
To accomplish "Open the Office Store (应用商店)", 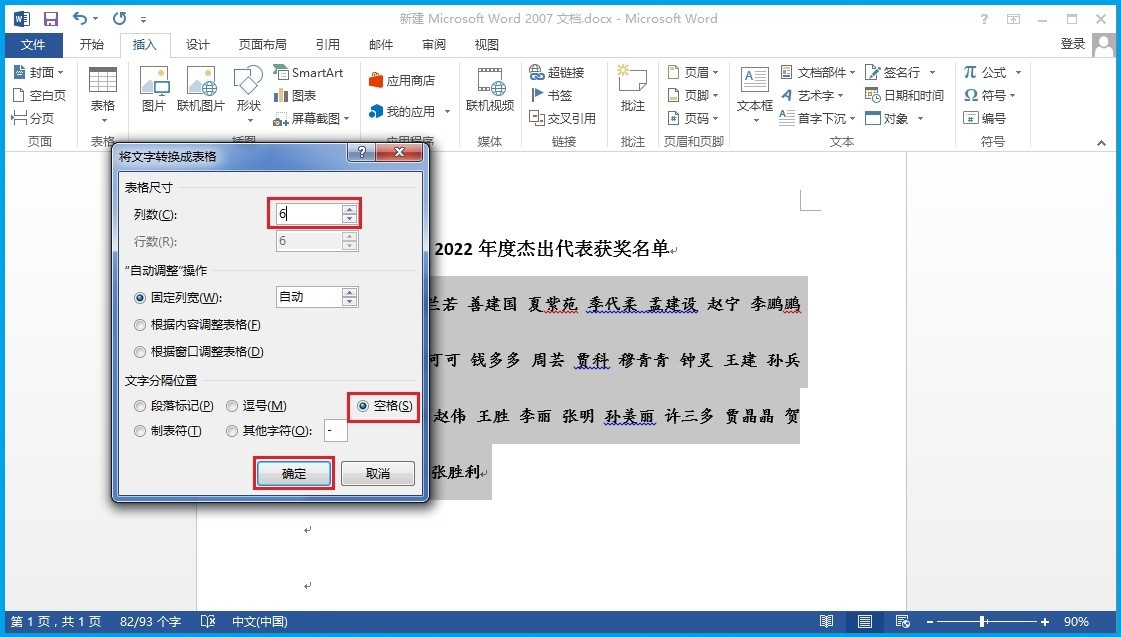I will pyautogui.click(x=402, y=80).
